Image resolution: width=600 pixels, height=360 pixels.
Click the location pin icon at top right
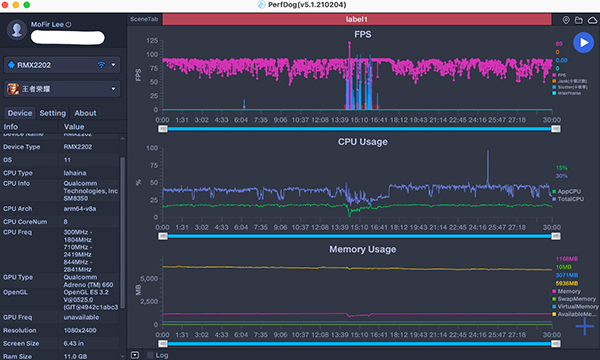(x=566, y=20)
